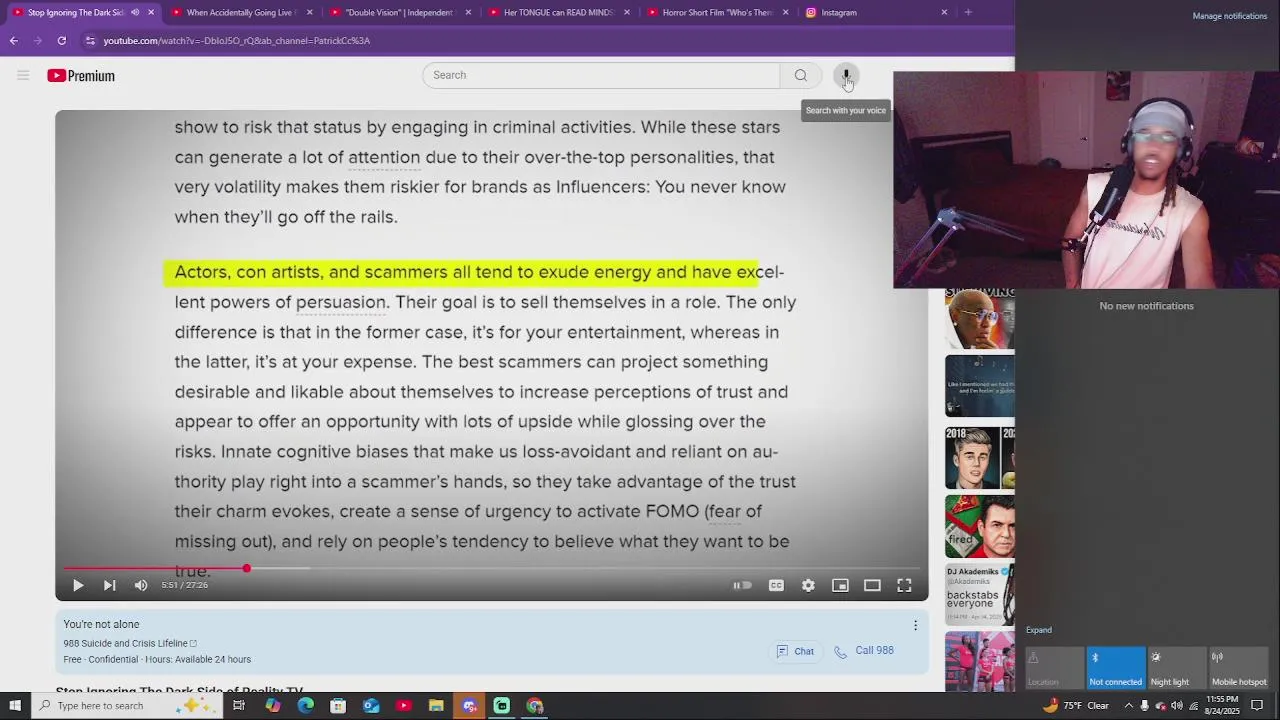Go to YouTube Premium home logo
Image resolution: width=1280 pixels, height=720 pixels.
[81, 76]
